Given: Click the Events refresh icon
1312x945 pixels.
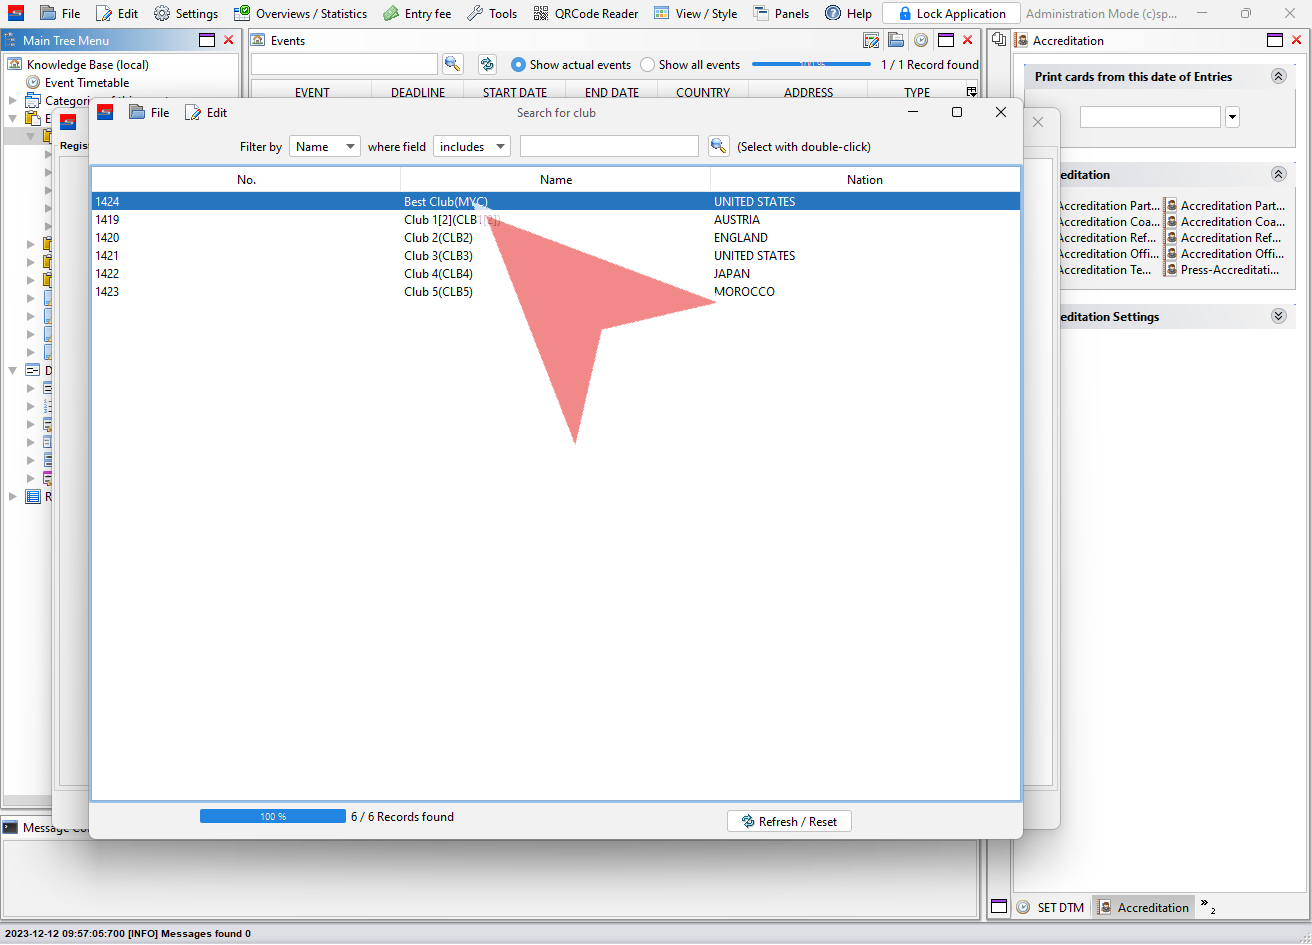Looking at the screenshot, I should 487,64.
